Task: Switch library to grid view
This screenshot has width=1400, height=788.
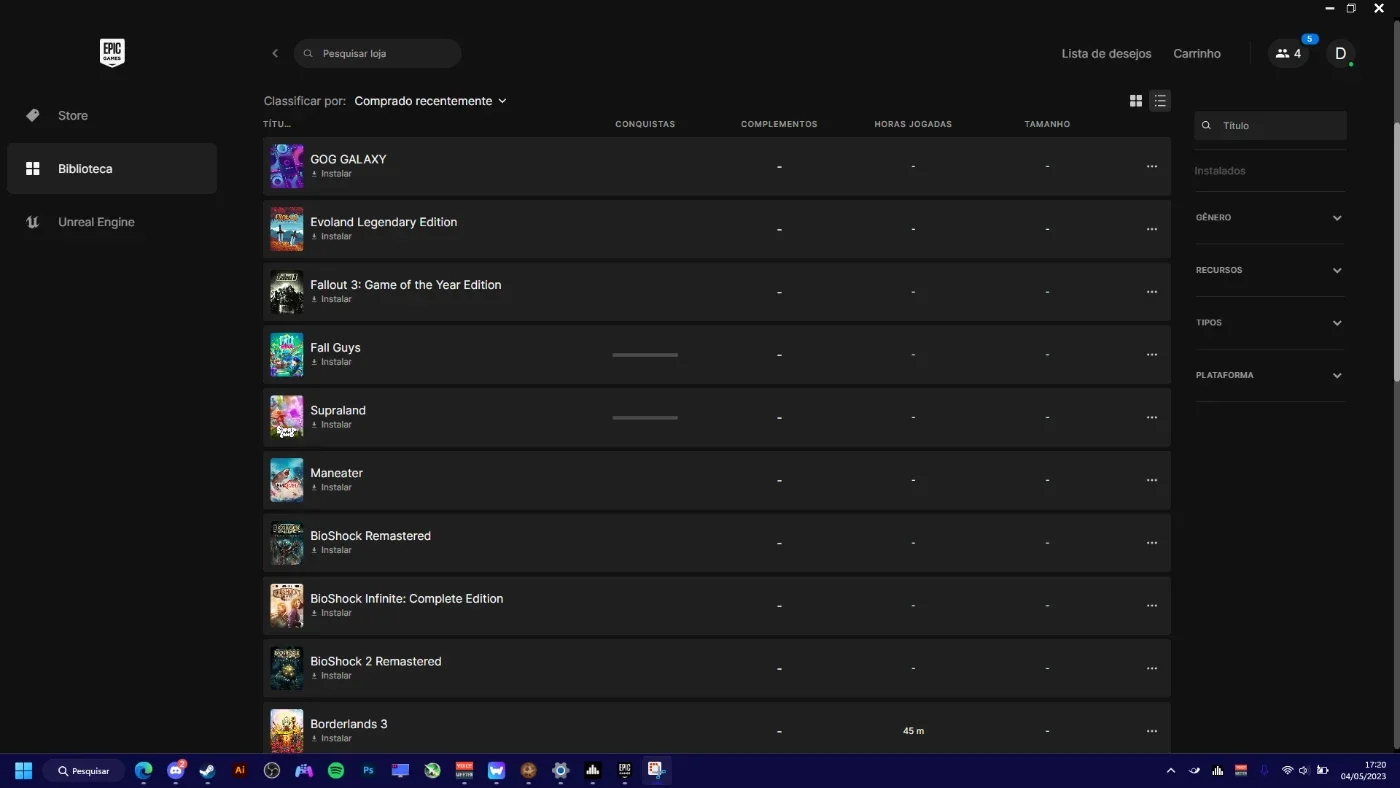Action: [1136, 101]
